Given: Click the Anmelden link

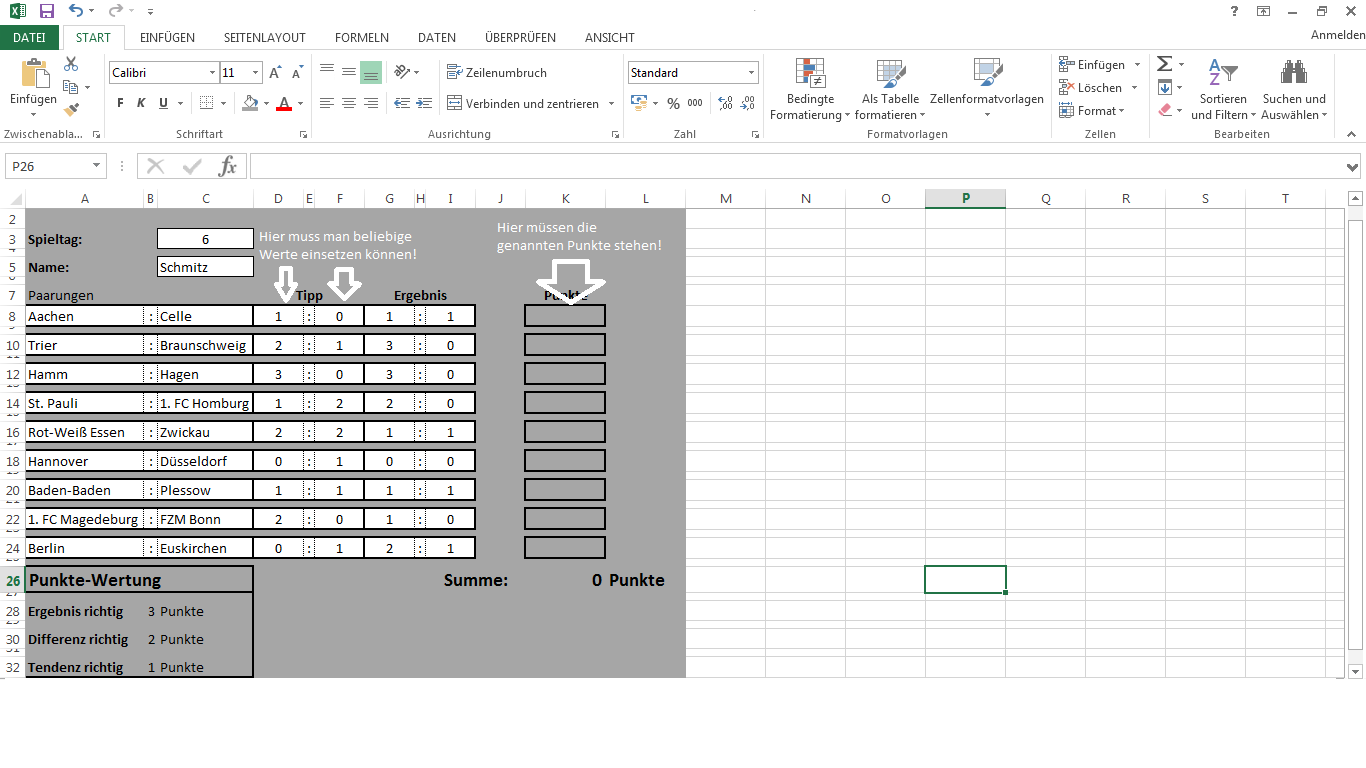Looking at the screenshot, I should [x=1336, y=33].
